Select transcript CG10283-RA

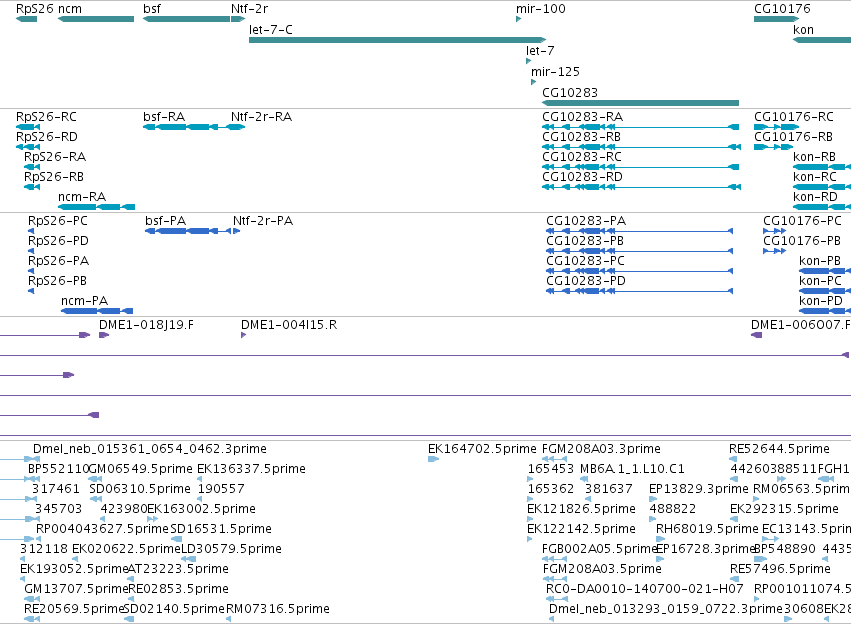point(640,127)
